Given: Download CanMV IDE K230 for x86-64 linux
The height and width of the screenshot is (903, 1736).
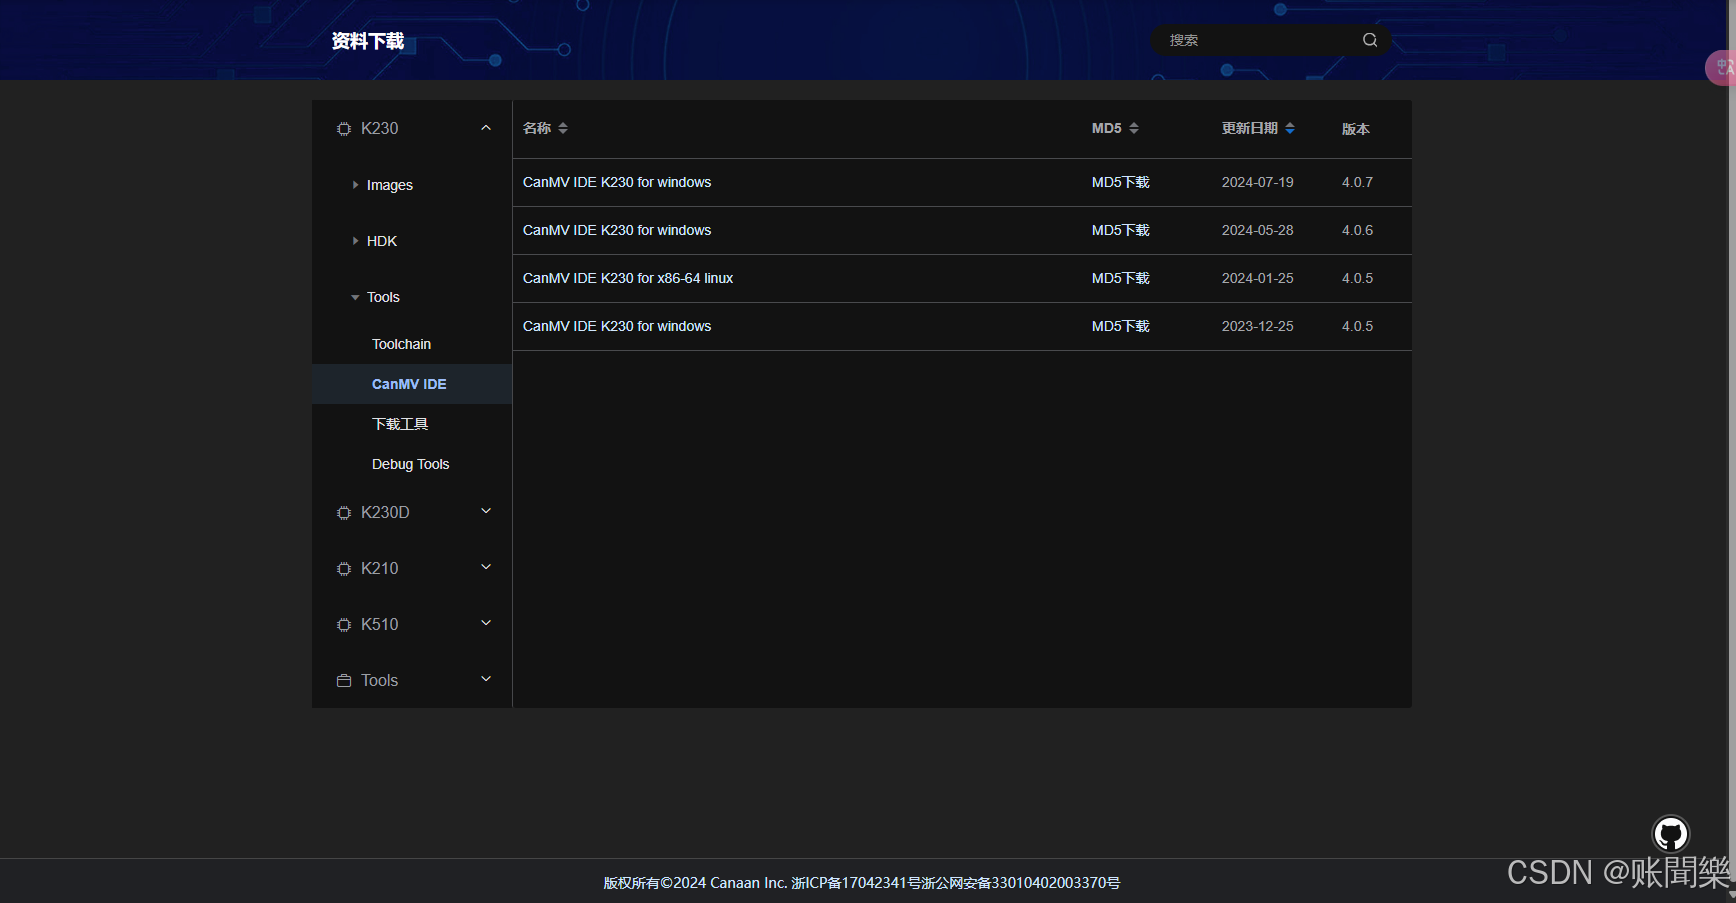Looking at the screenshot, I should 628,278.
